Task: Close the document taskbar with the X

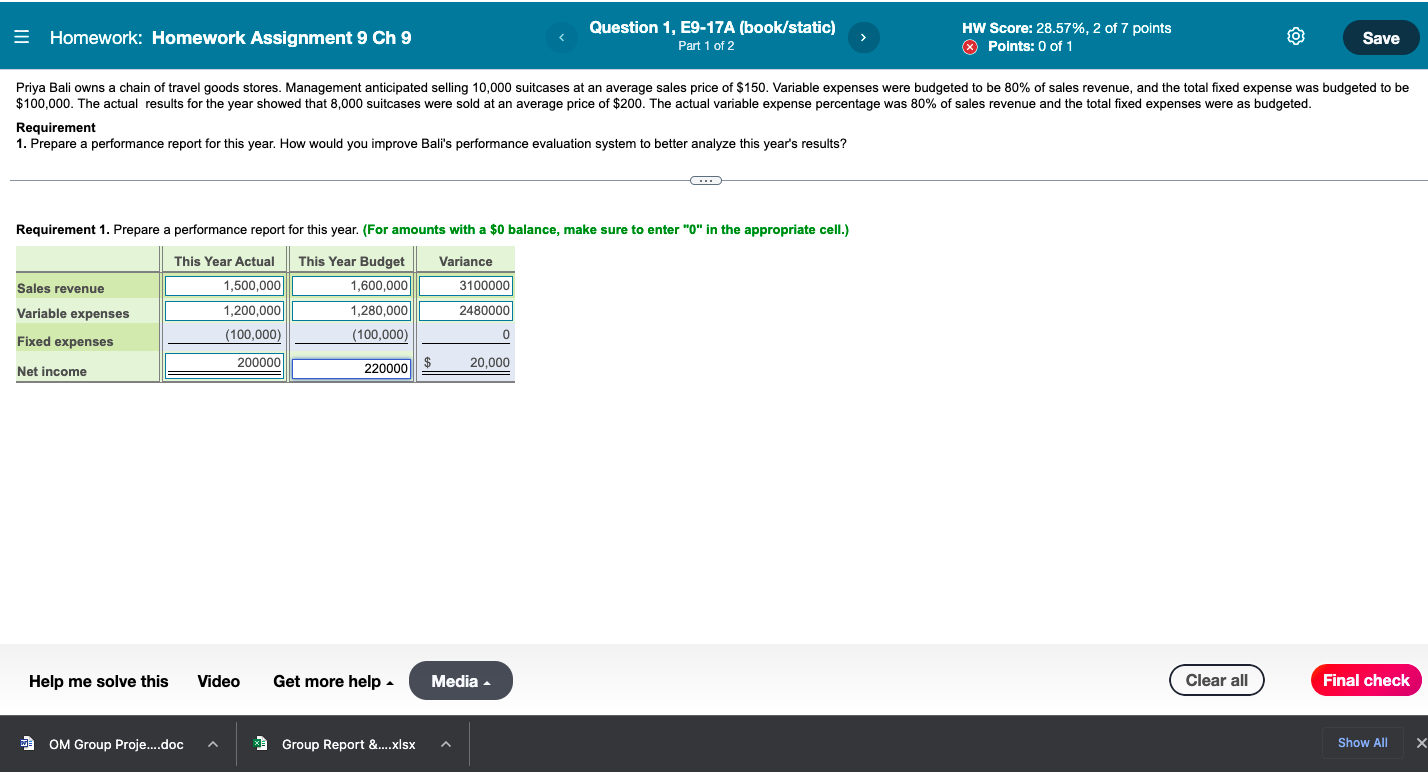Action: coord(1420,744)
